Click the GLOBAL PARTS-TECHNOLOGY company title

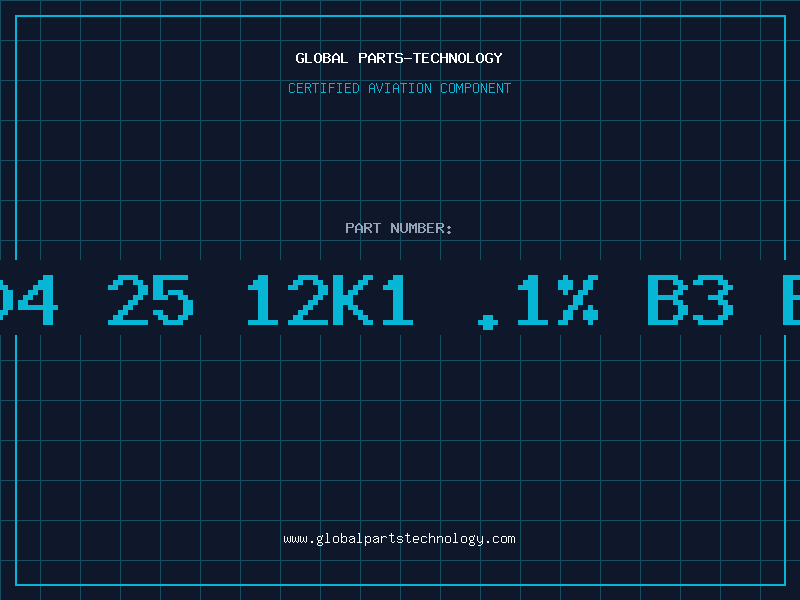pyautogui.click(x=399, y=58)
